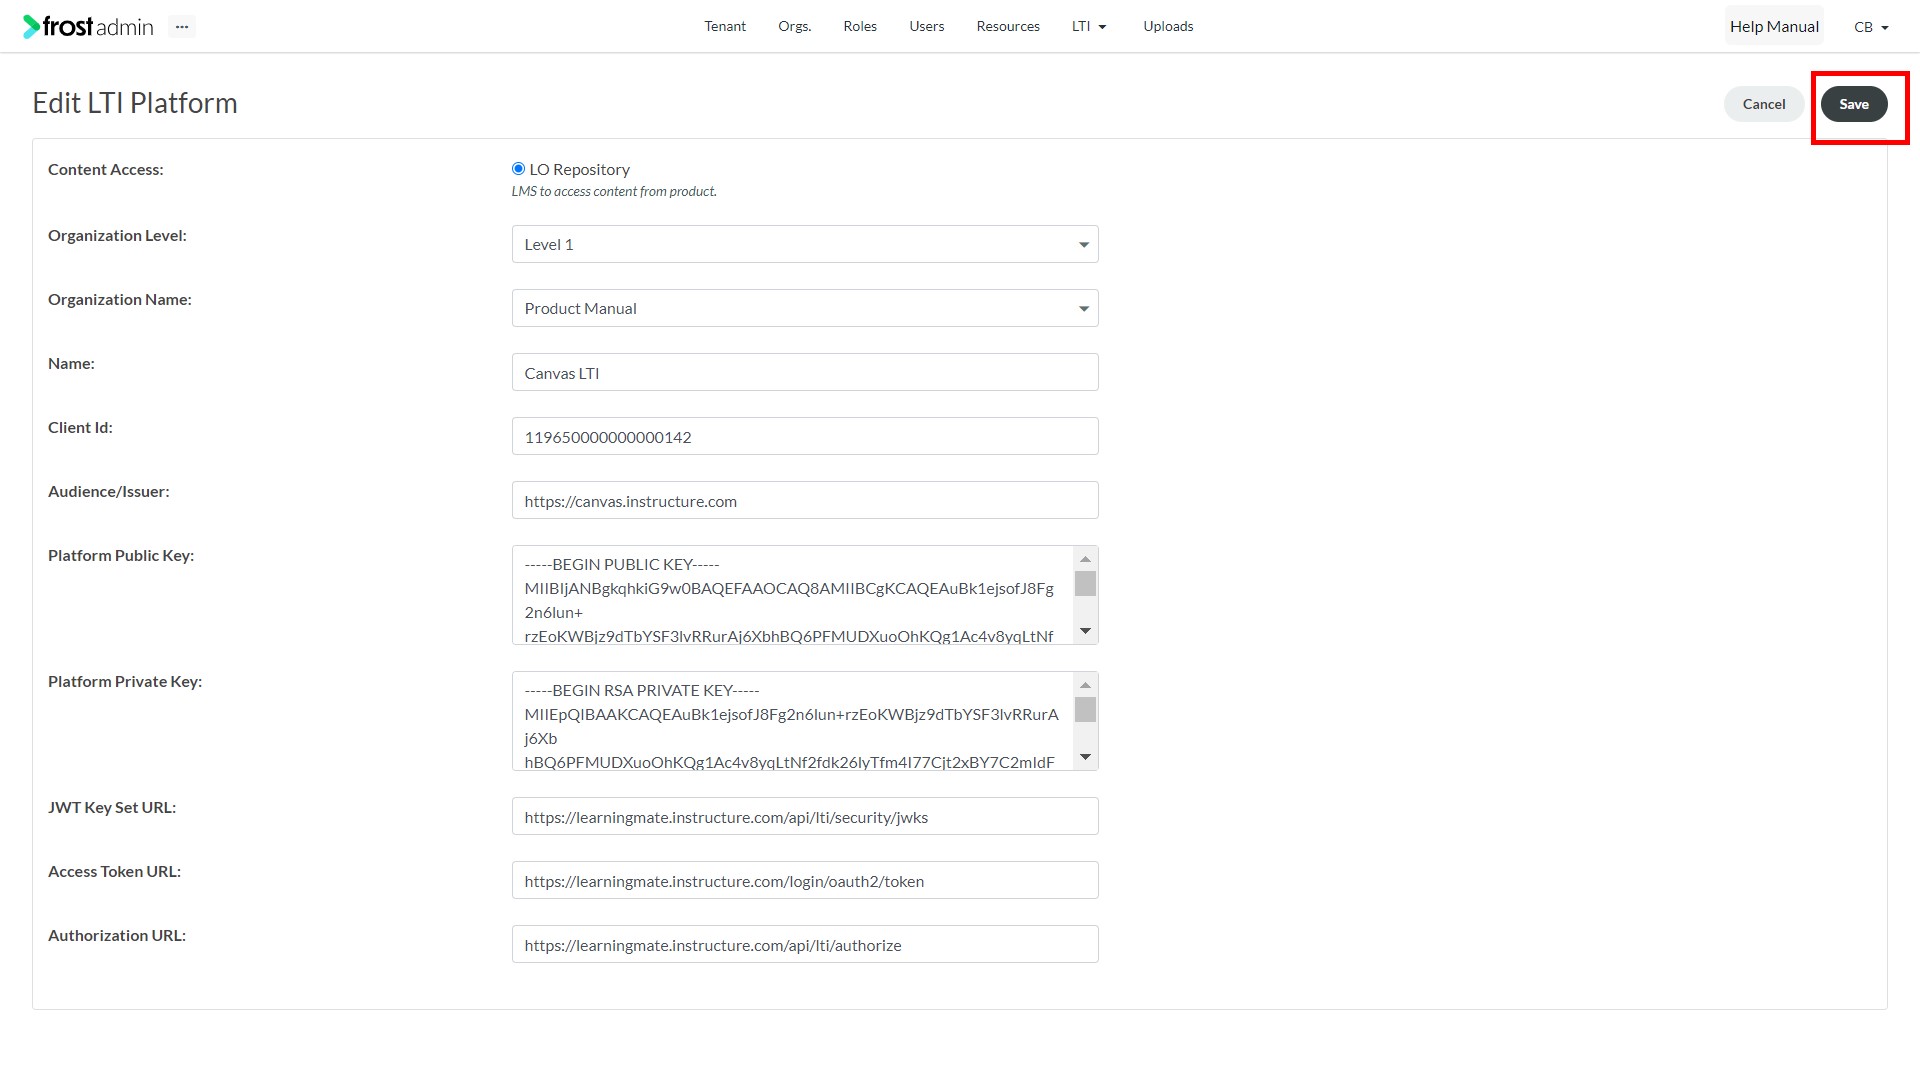Click up arrow in Public Key scrollbar
The height and width of the screenshot is (1080, 1920).
click(1085, 559)
